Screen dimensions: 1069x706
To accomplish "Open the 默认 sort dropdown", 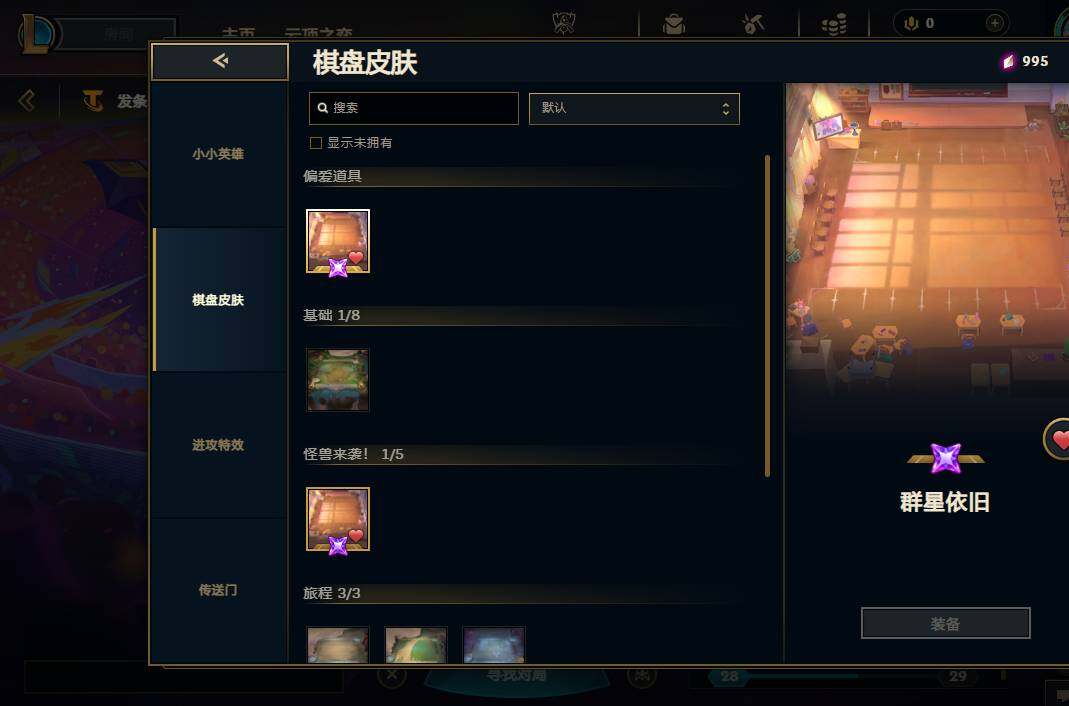I will 634,108.
